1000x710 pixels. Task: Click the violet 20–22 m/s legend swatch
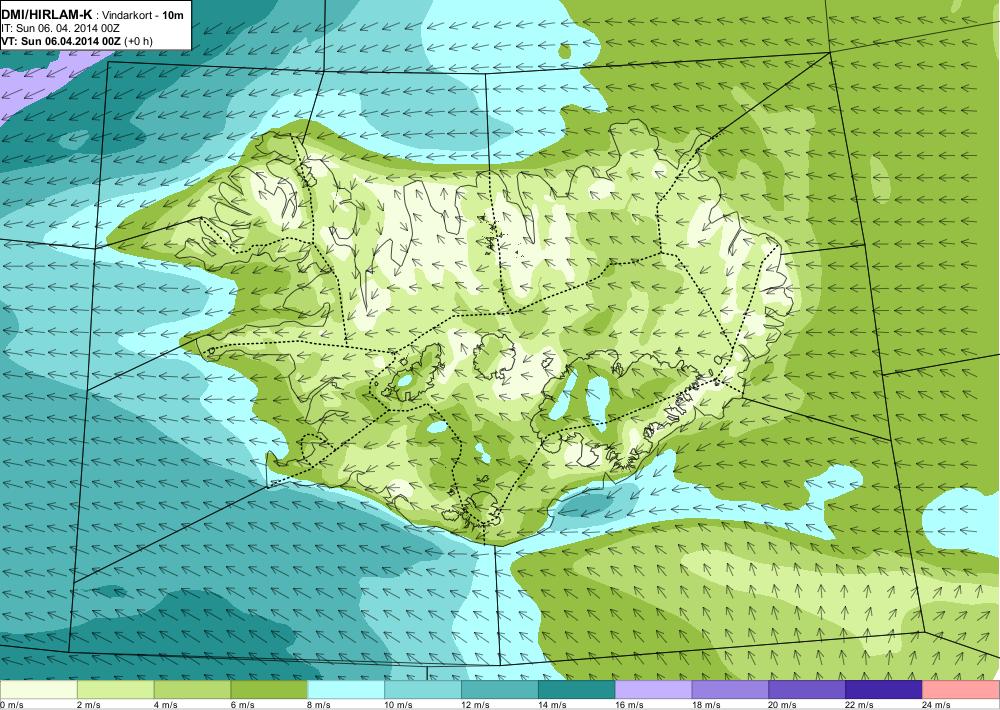pyautogui.click(x=807, y=690)
